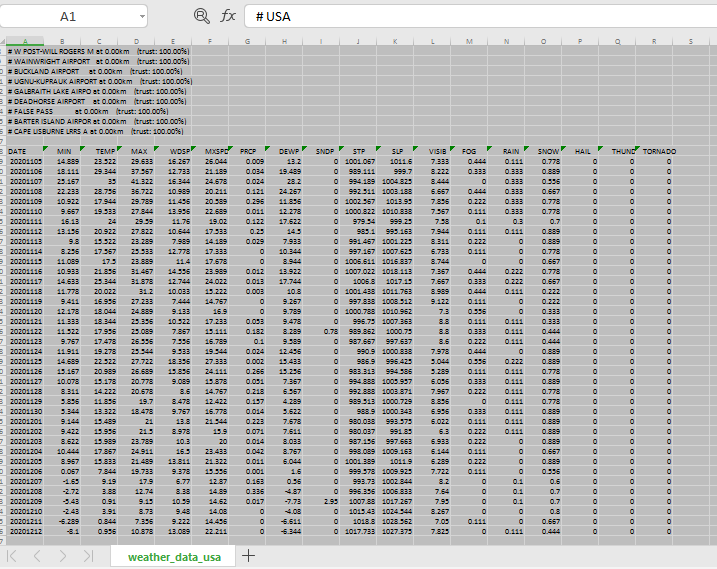Select date cell 20201212

[25, 531]
